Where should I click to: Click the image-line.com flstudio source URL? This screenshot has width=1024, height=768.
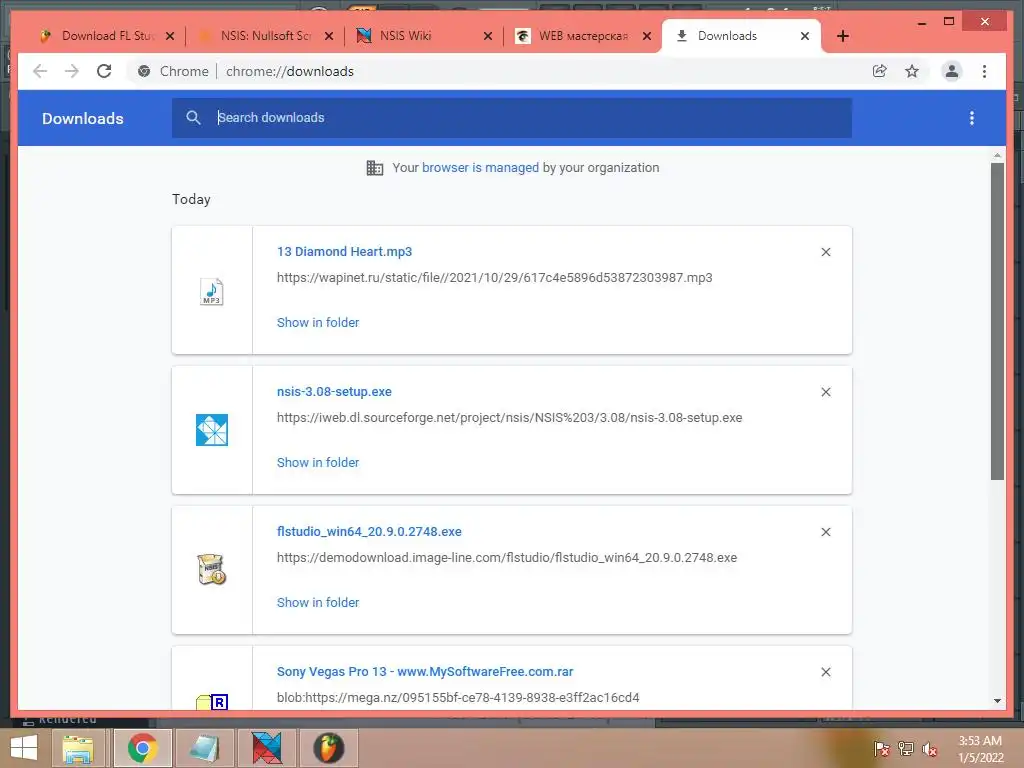click(x=507, y=558)
